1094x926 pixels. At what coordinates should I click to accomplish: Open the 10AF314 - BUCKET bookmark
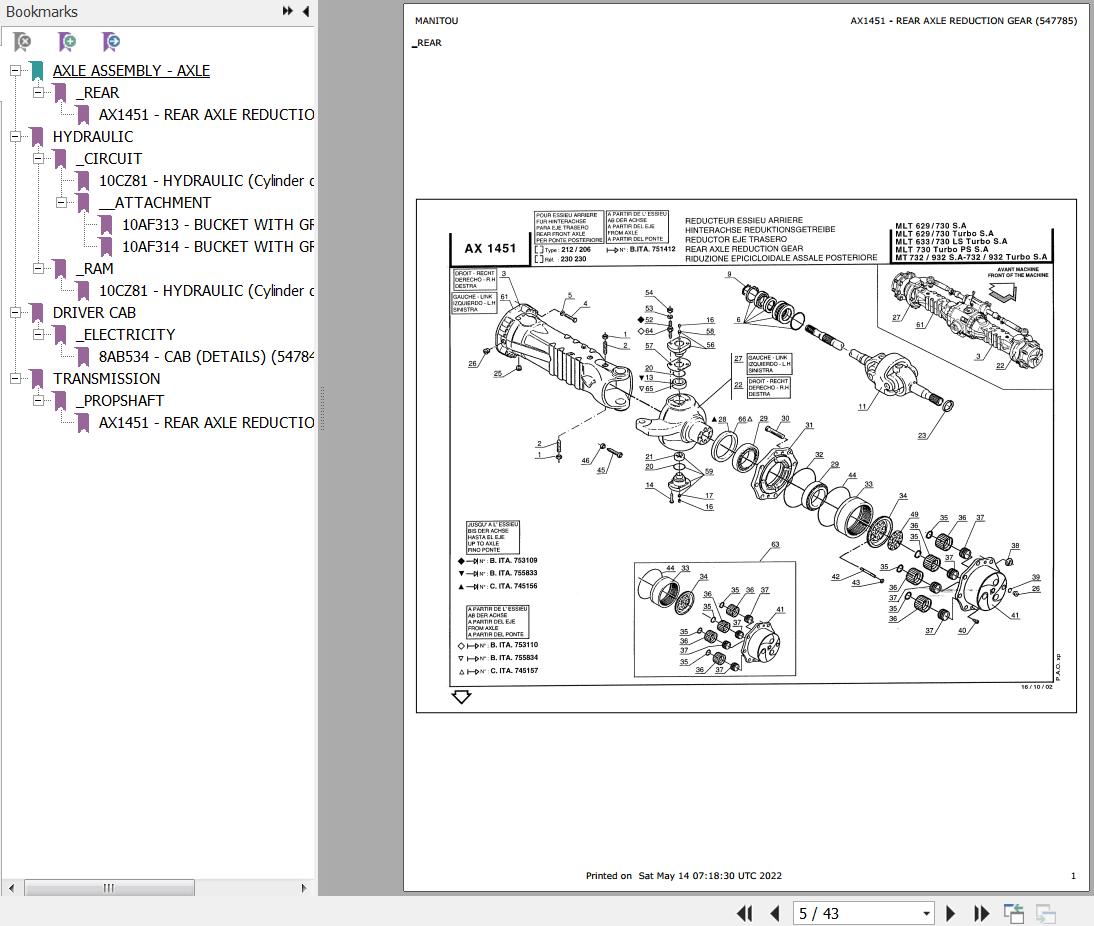(218, 246)
